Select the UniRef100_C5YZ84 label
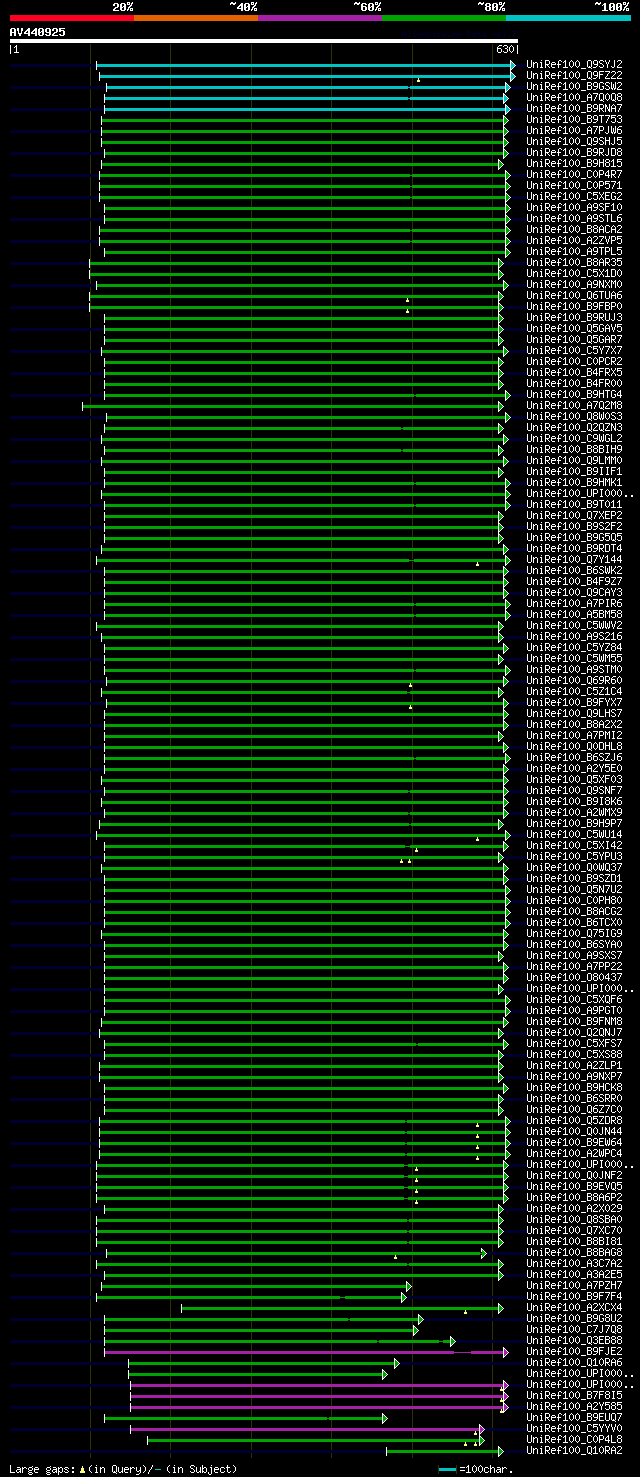The width and height of the screenshot is (640, 1477). 574,647
